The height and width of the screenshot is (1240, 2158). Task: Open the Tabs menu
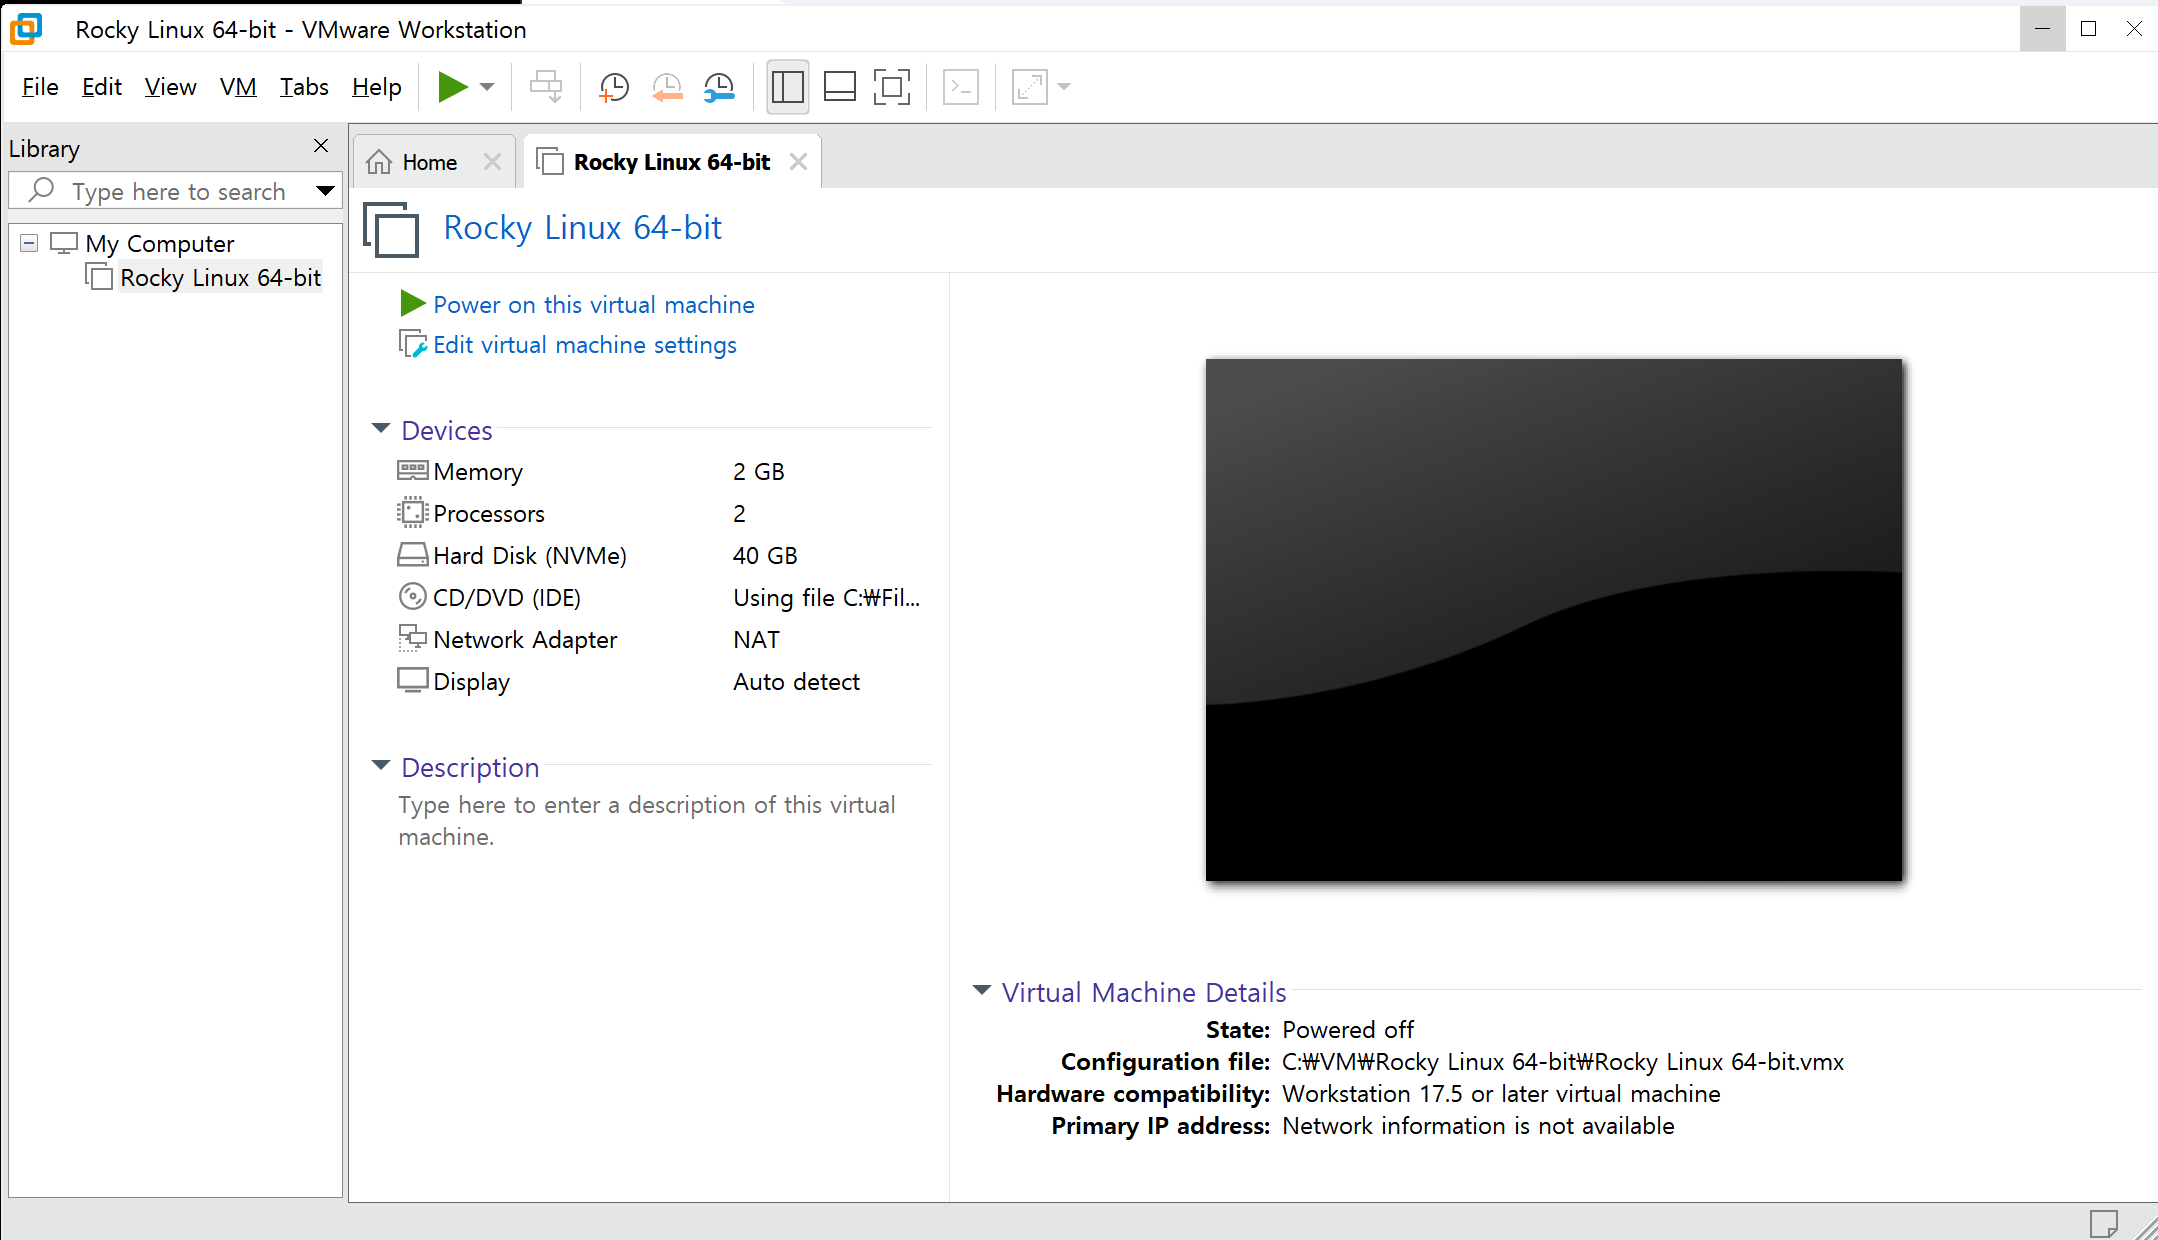tap(304, 87)
